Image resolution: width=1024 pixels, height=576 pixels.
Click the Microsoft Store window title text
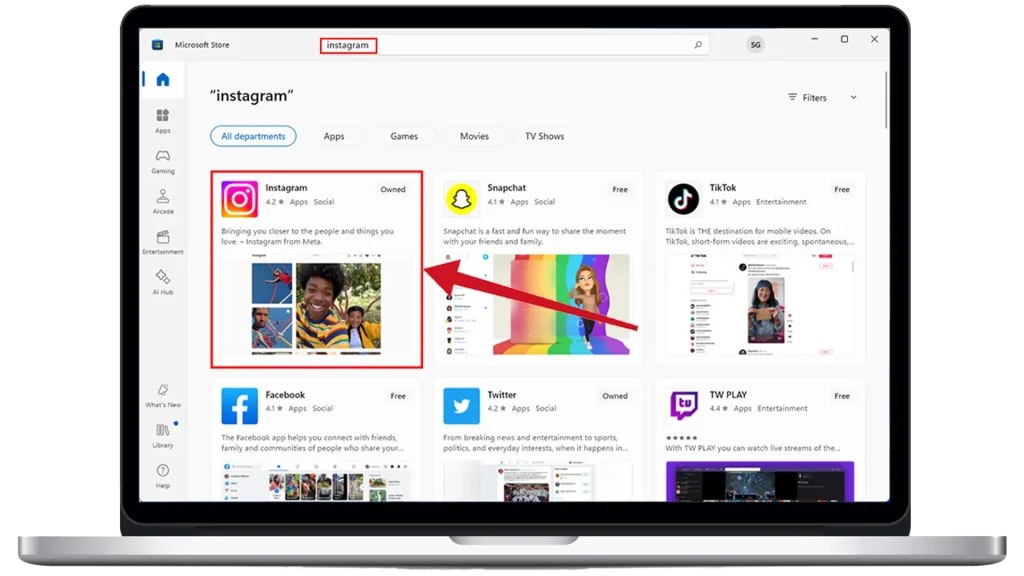202,45
